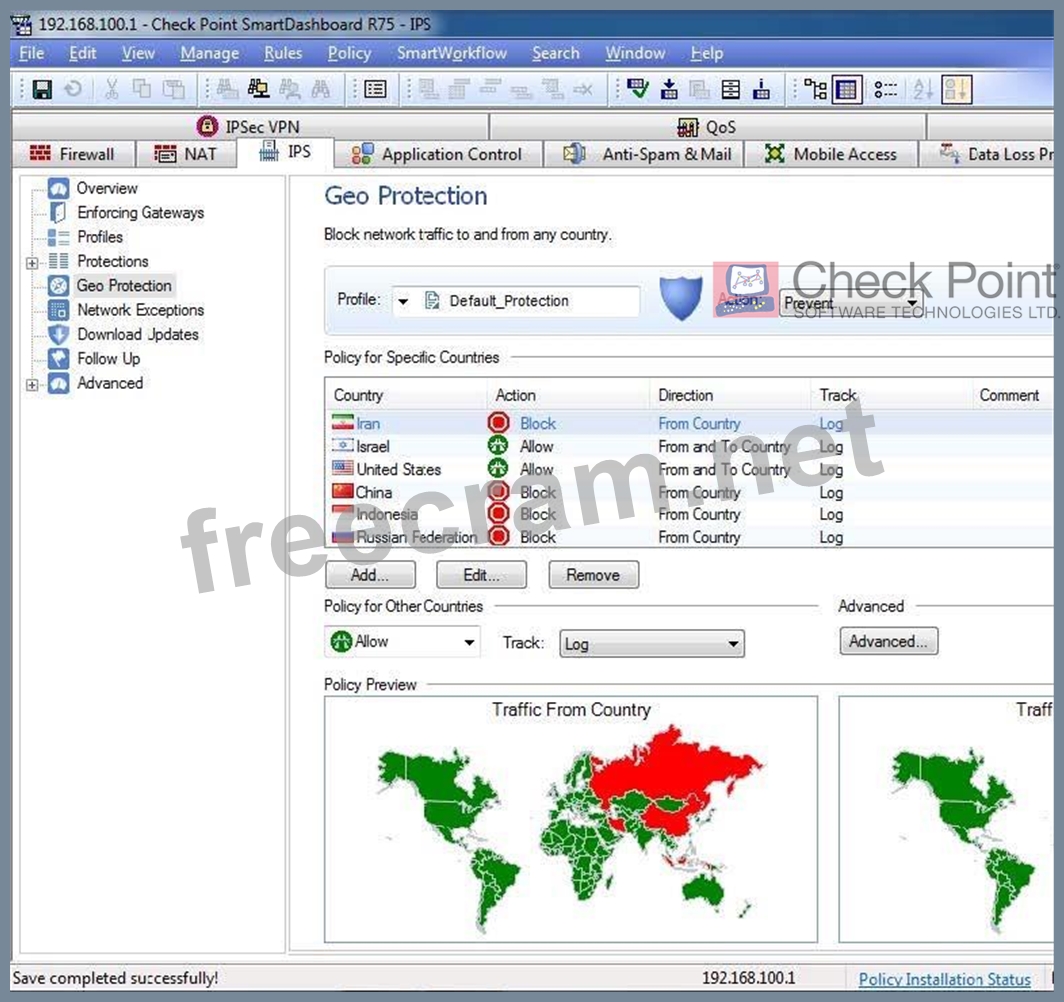This screenshot has height=1002, width=1064.
Task: Click the Save floppy disk toolbar icon
Action: pyautogui.click(x=42, y=89)
